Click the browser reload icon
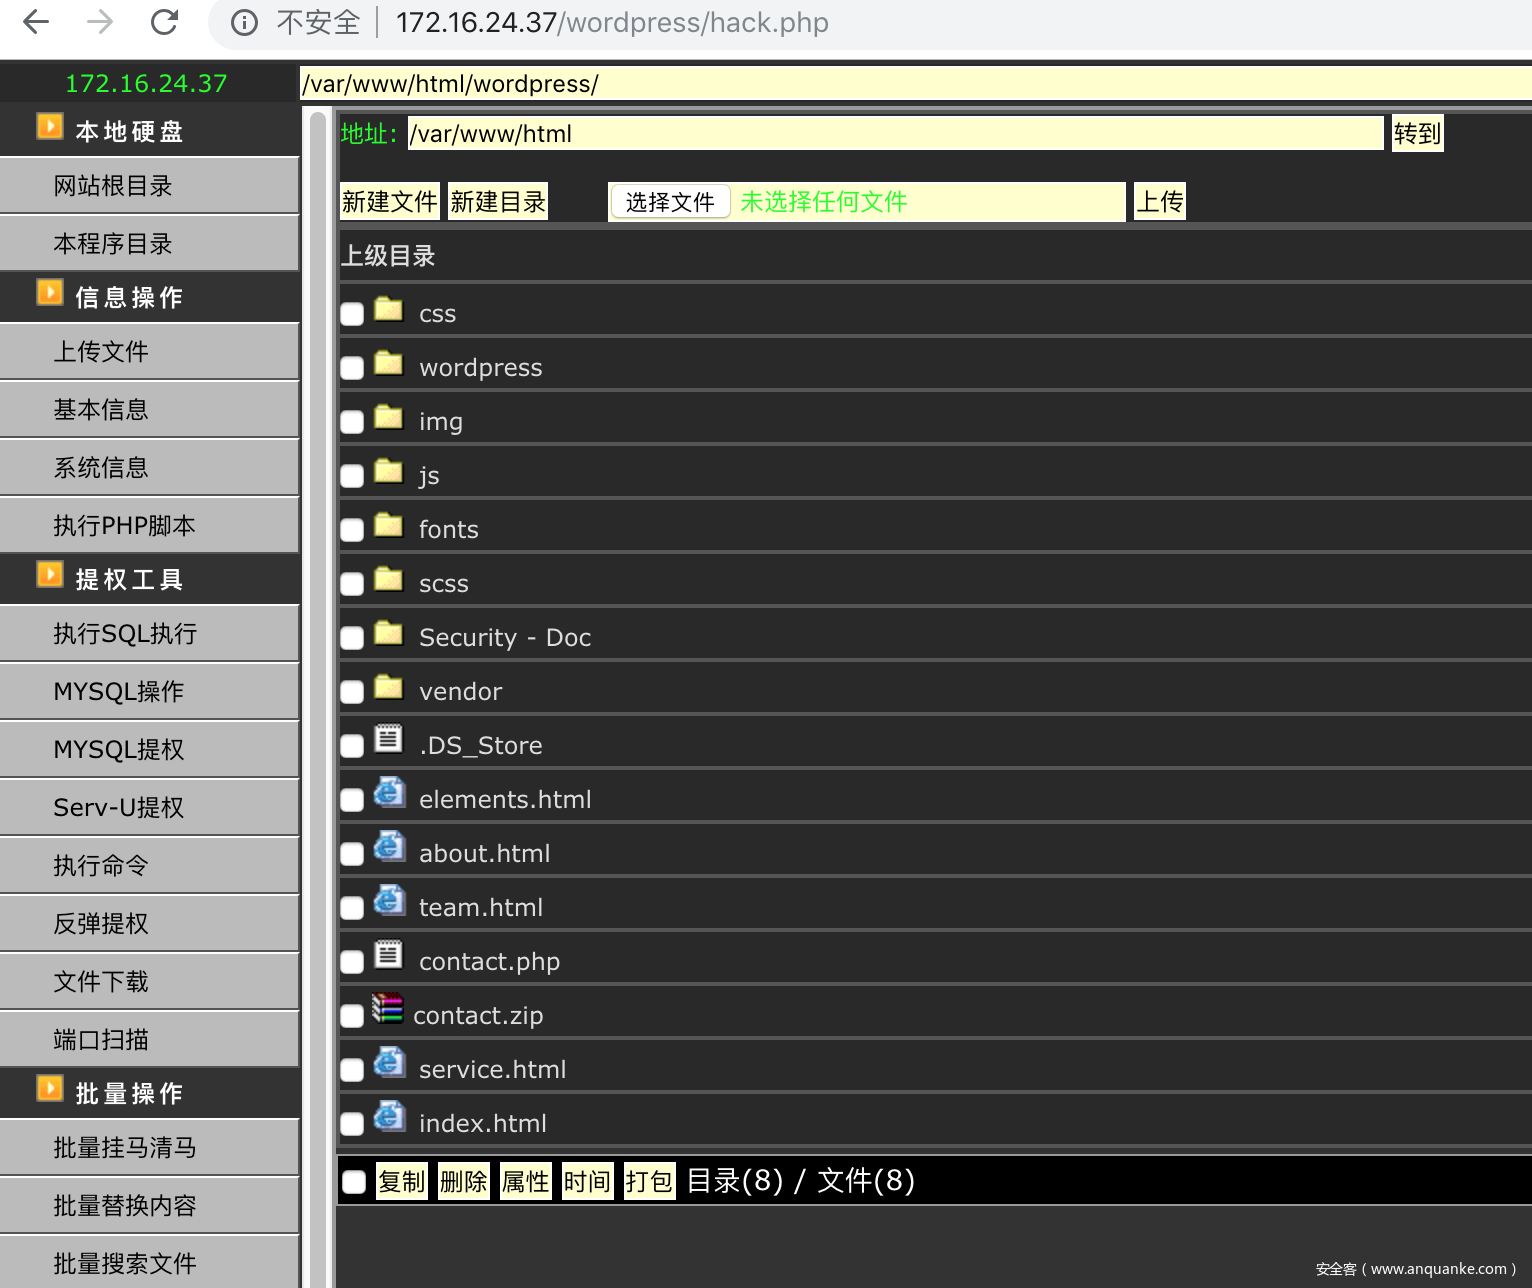 pos(164,22)
